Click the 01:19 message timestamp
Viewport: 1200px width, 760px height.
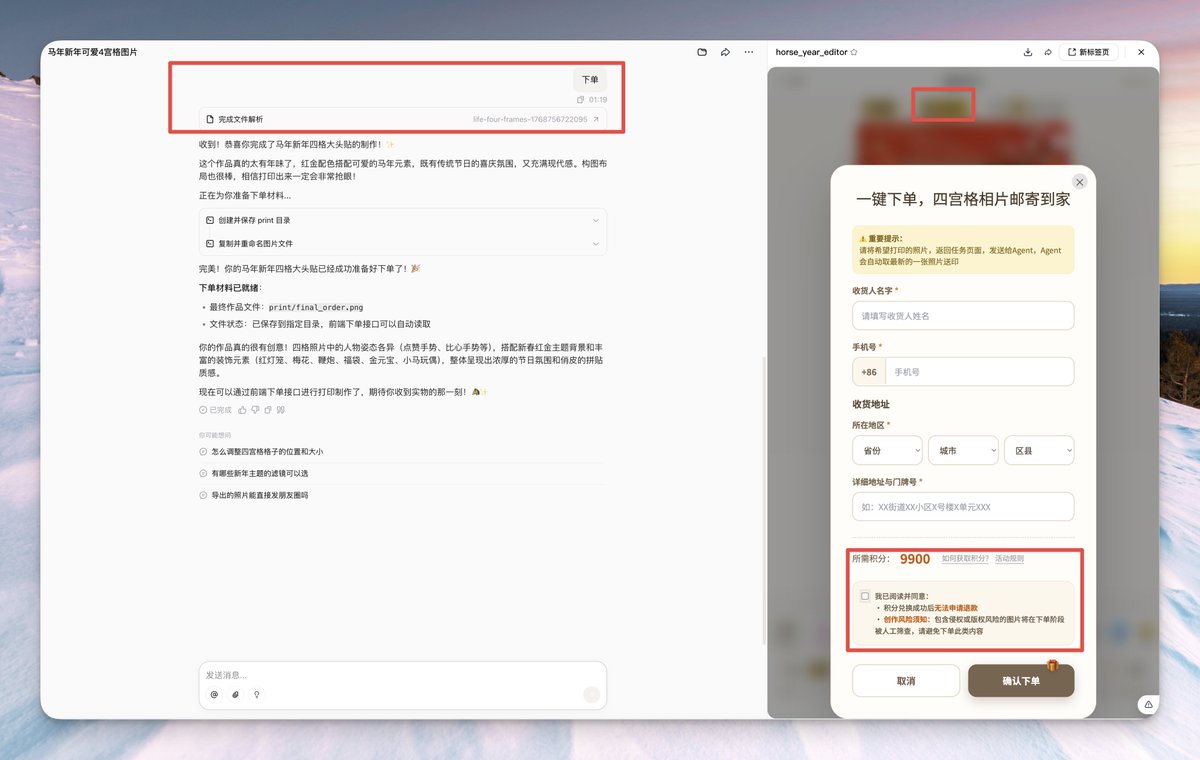point(598,100)
